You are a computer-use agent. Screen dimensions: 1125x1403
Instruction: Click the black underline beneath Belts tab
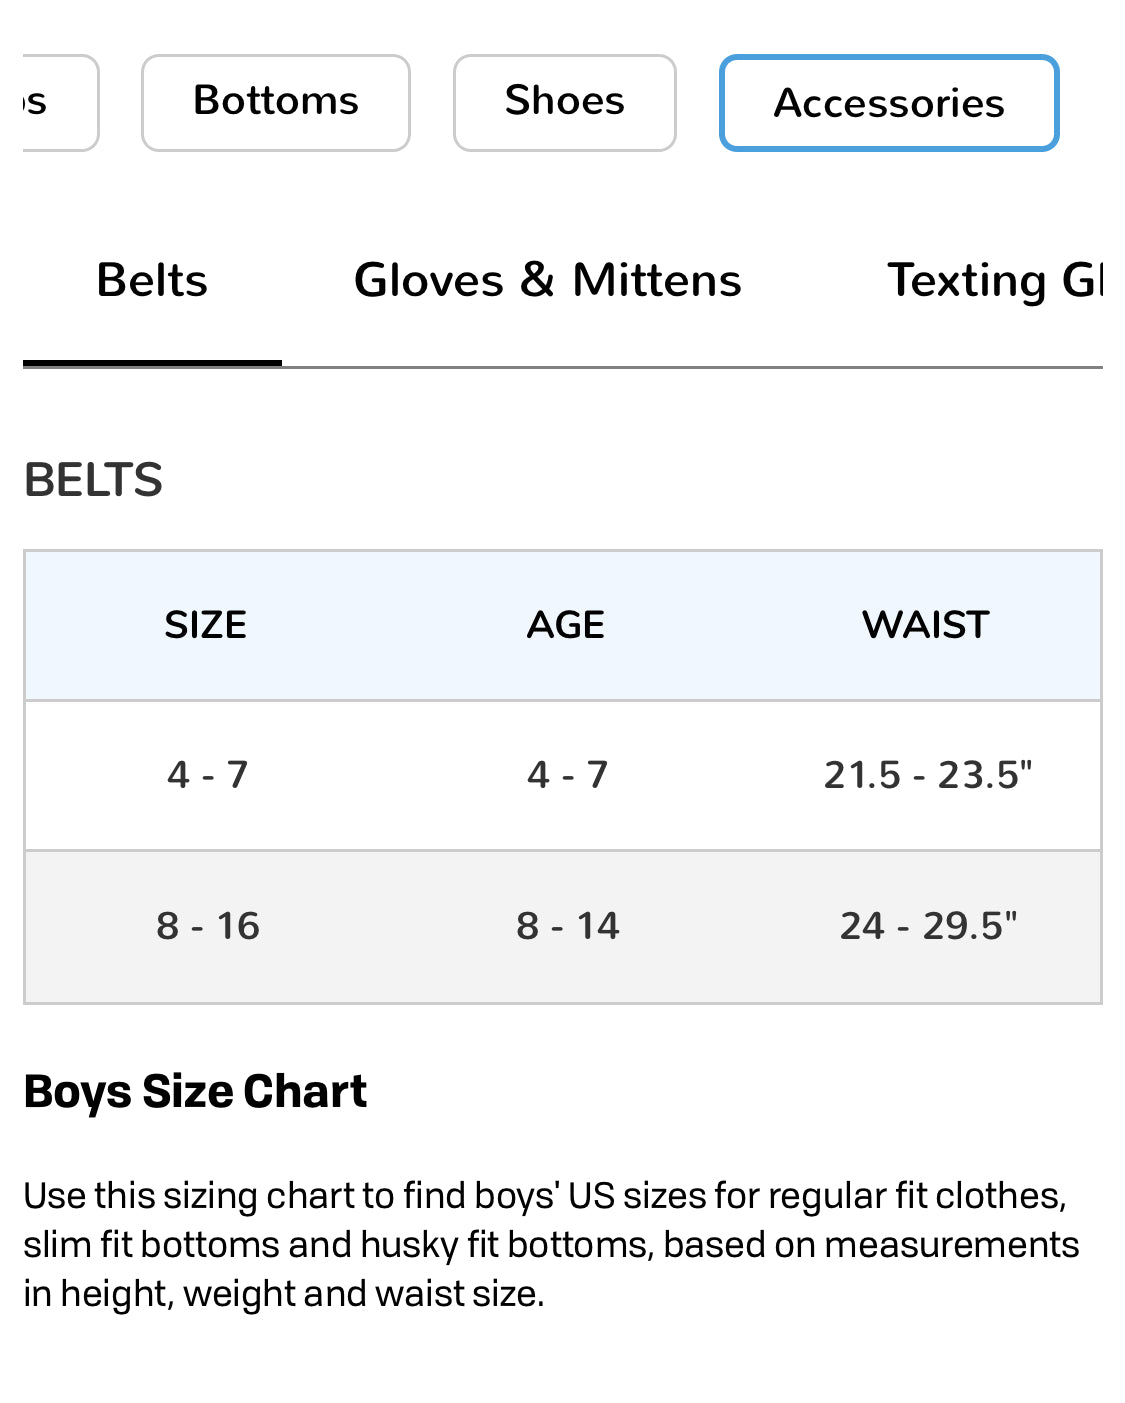coord(152,363)
